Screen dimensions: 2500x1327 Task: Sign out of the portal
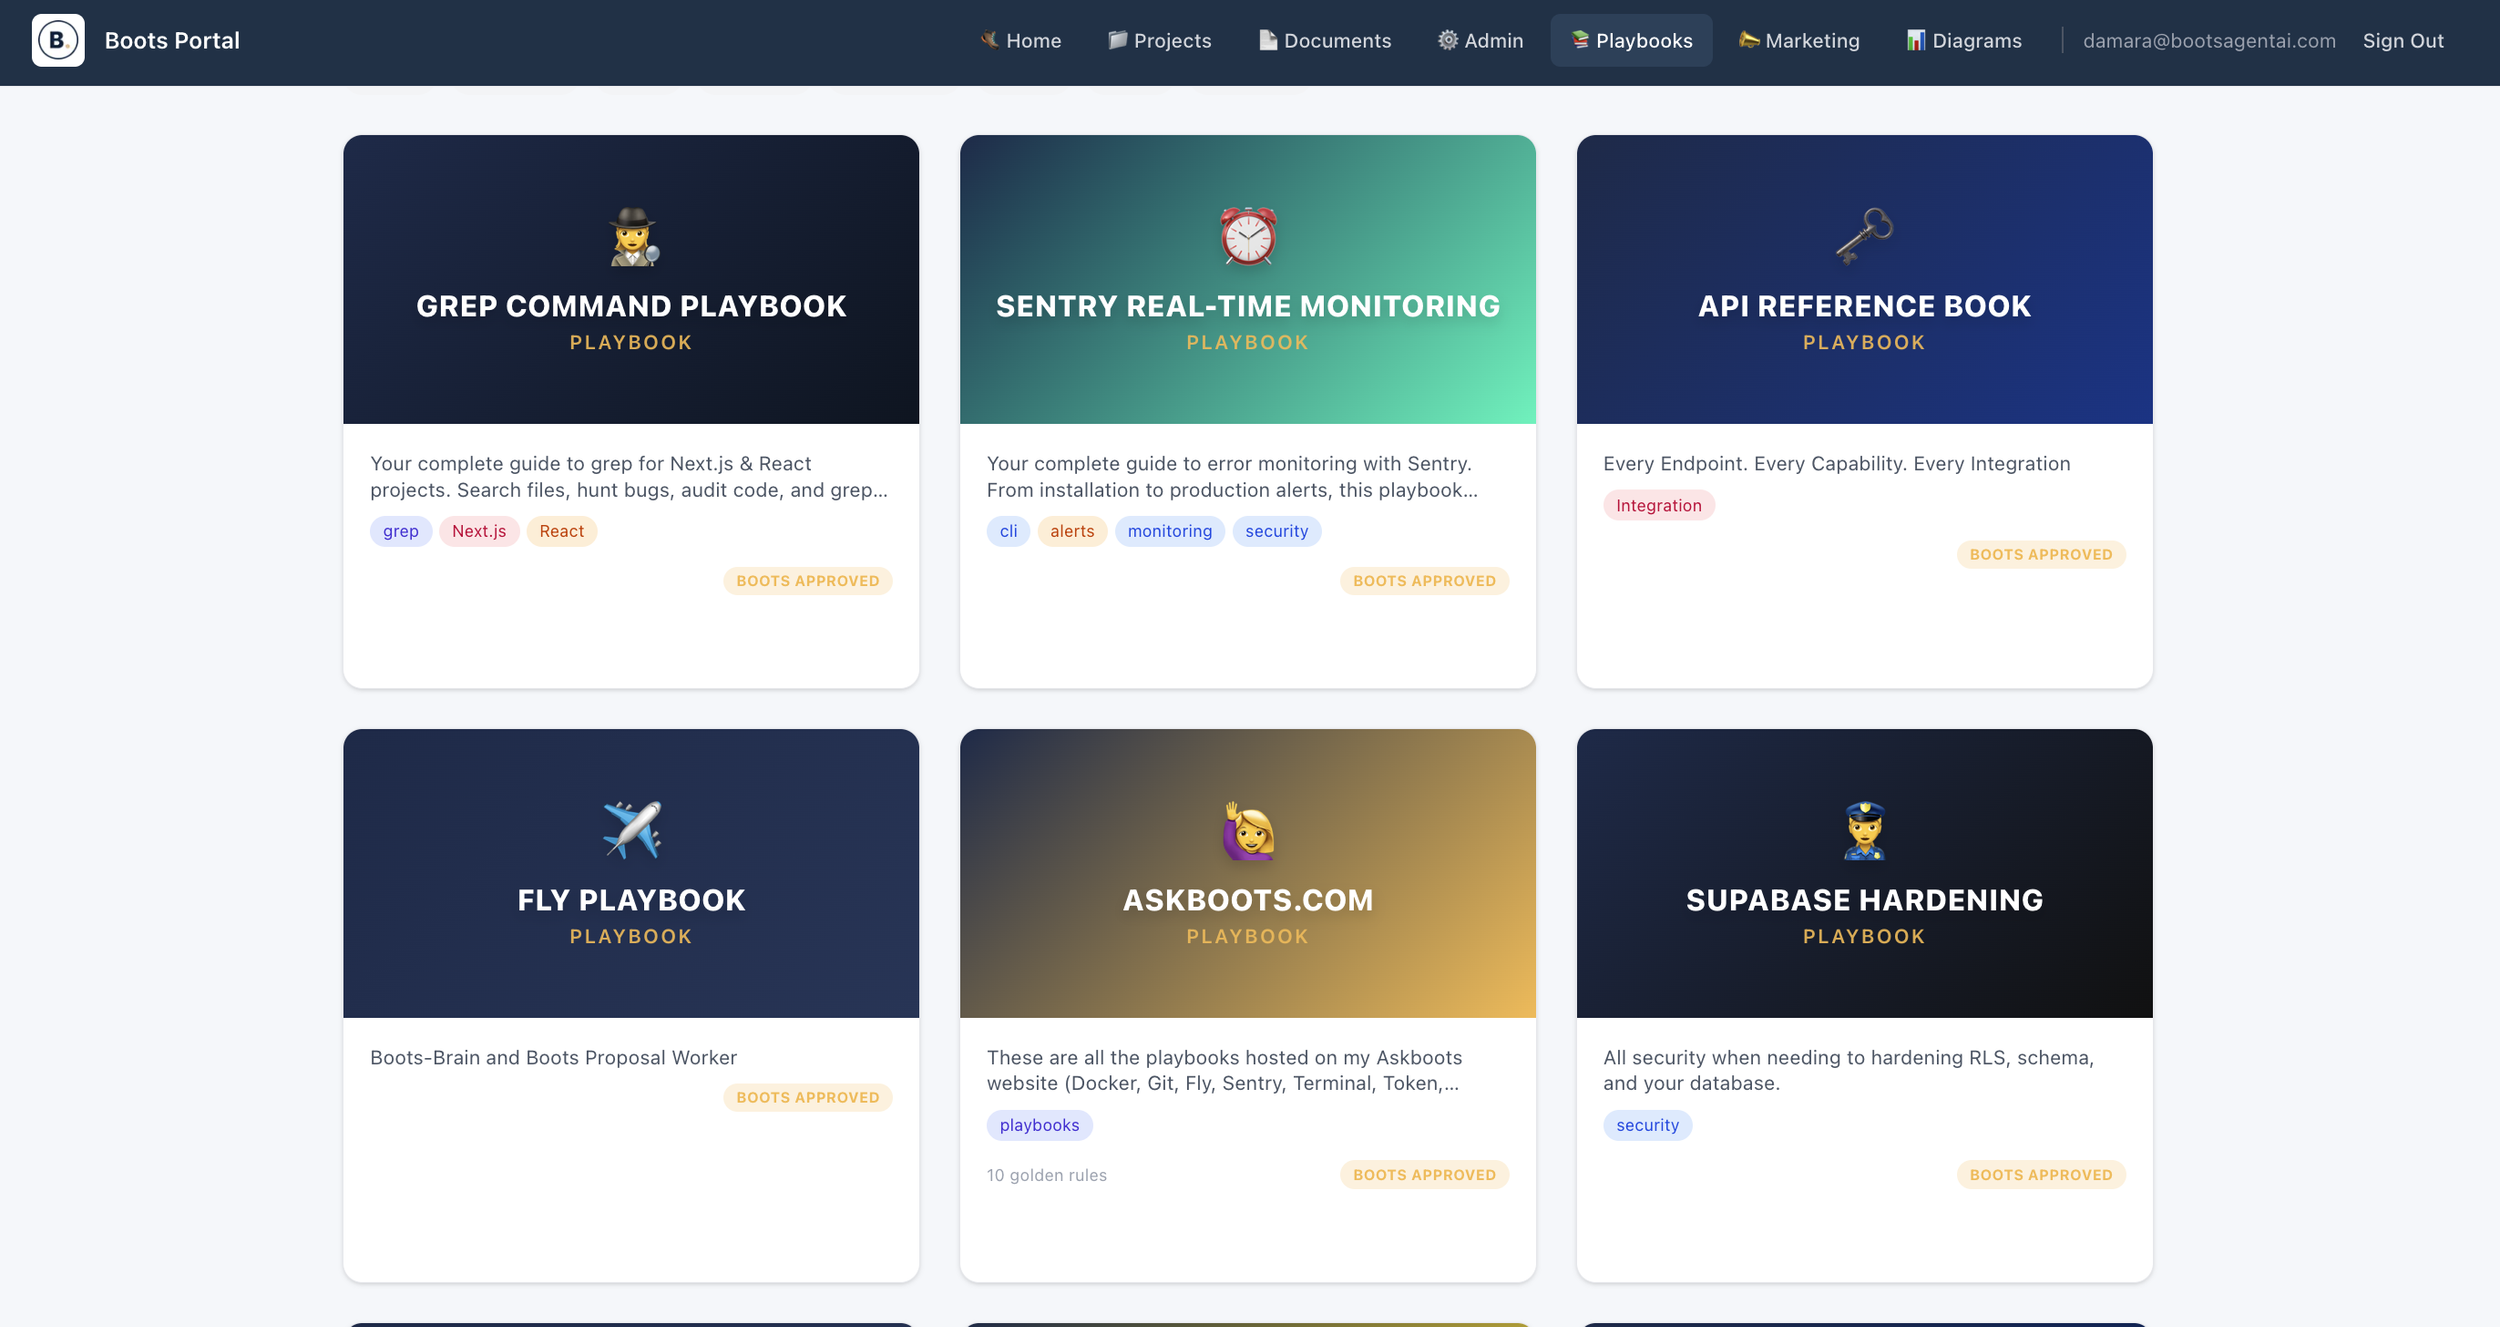click(2403, 40)
